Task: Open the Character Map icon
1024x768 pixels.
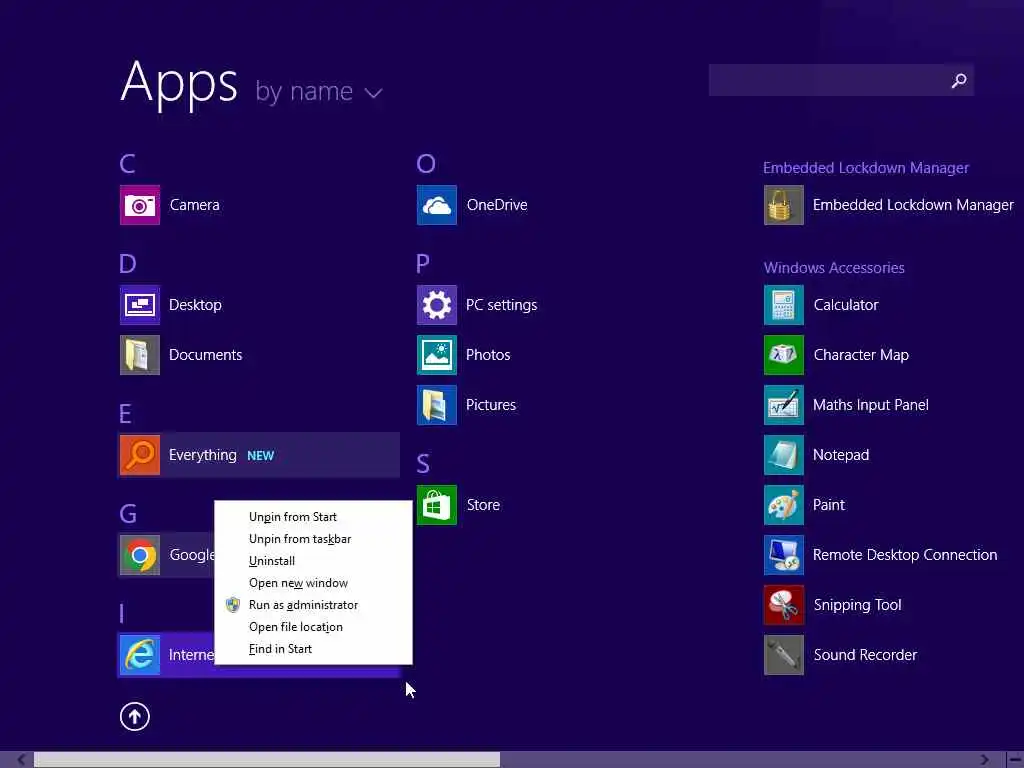Action: coord(784,355)
